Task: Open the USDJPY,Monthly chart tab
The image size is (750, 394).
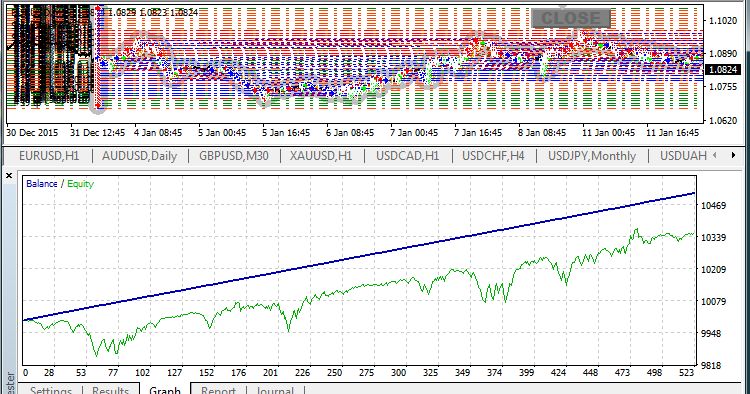Action: click(592, 156)
